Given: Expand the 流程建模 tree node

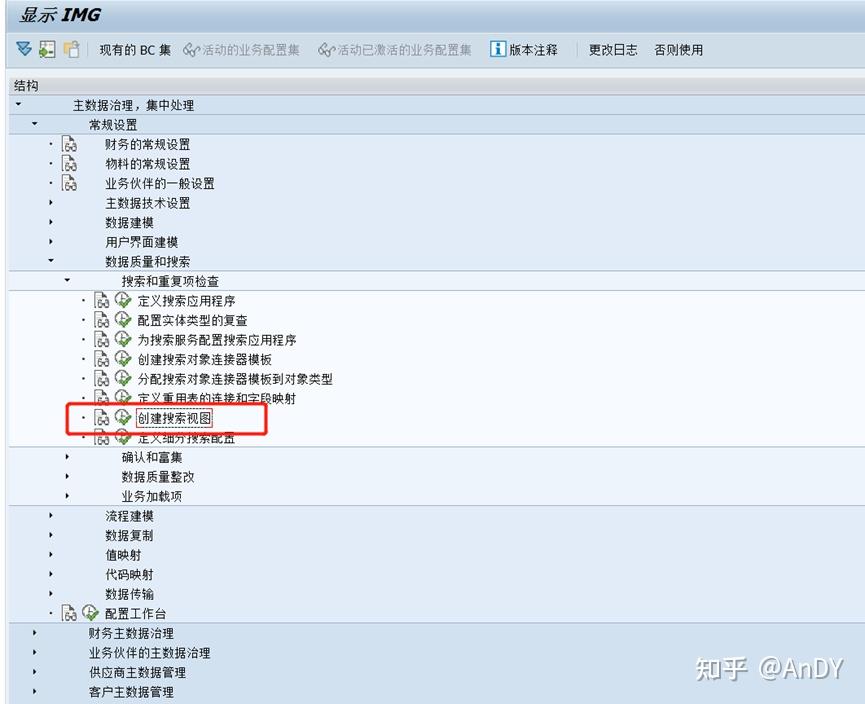Looking at the screenshot, I should point(49,516).
